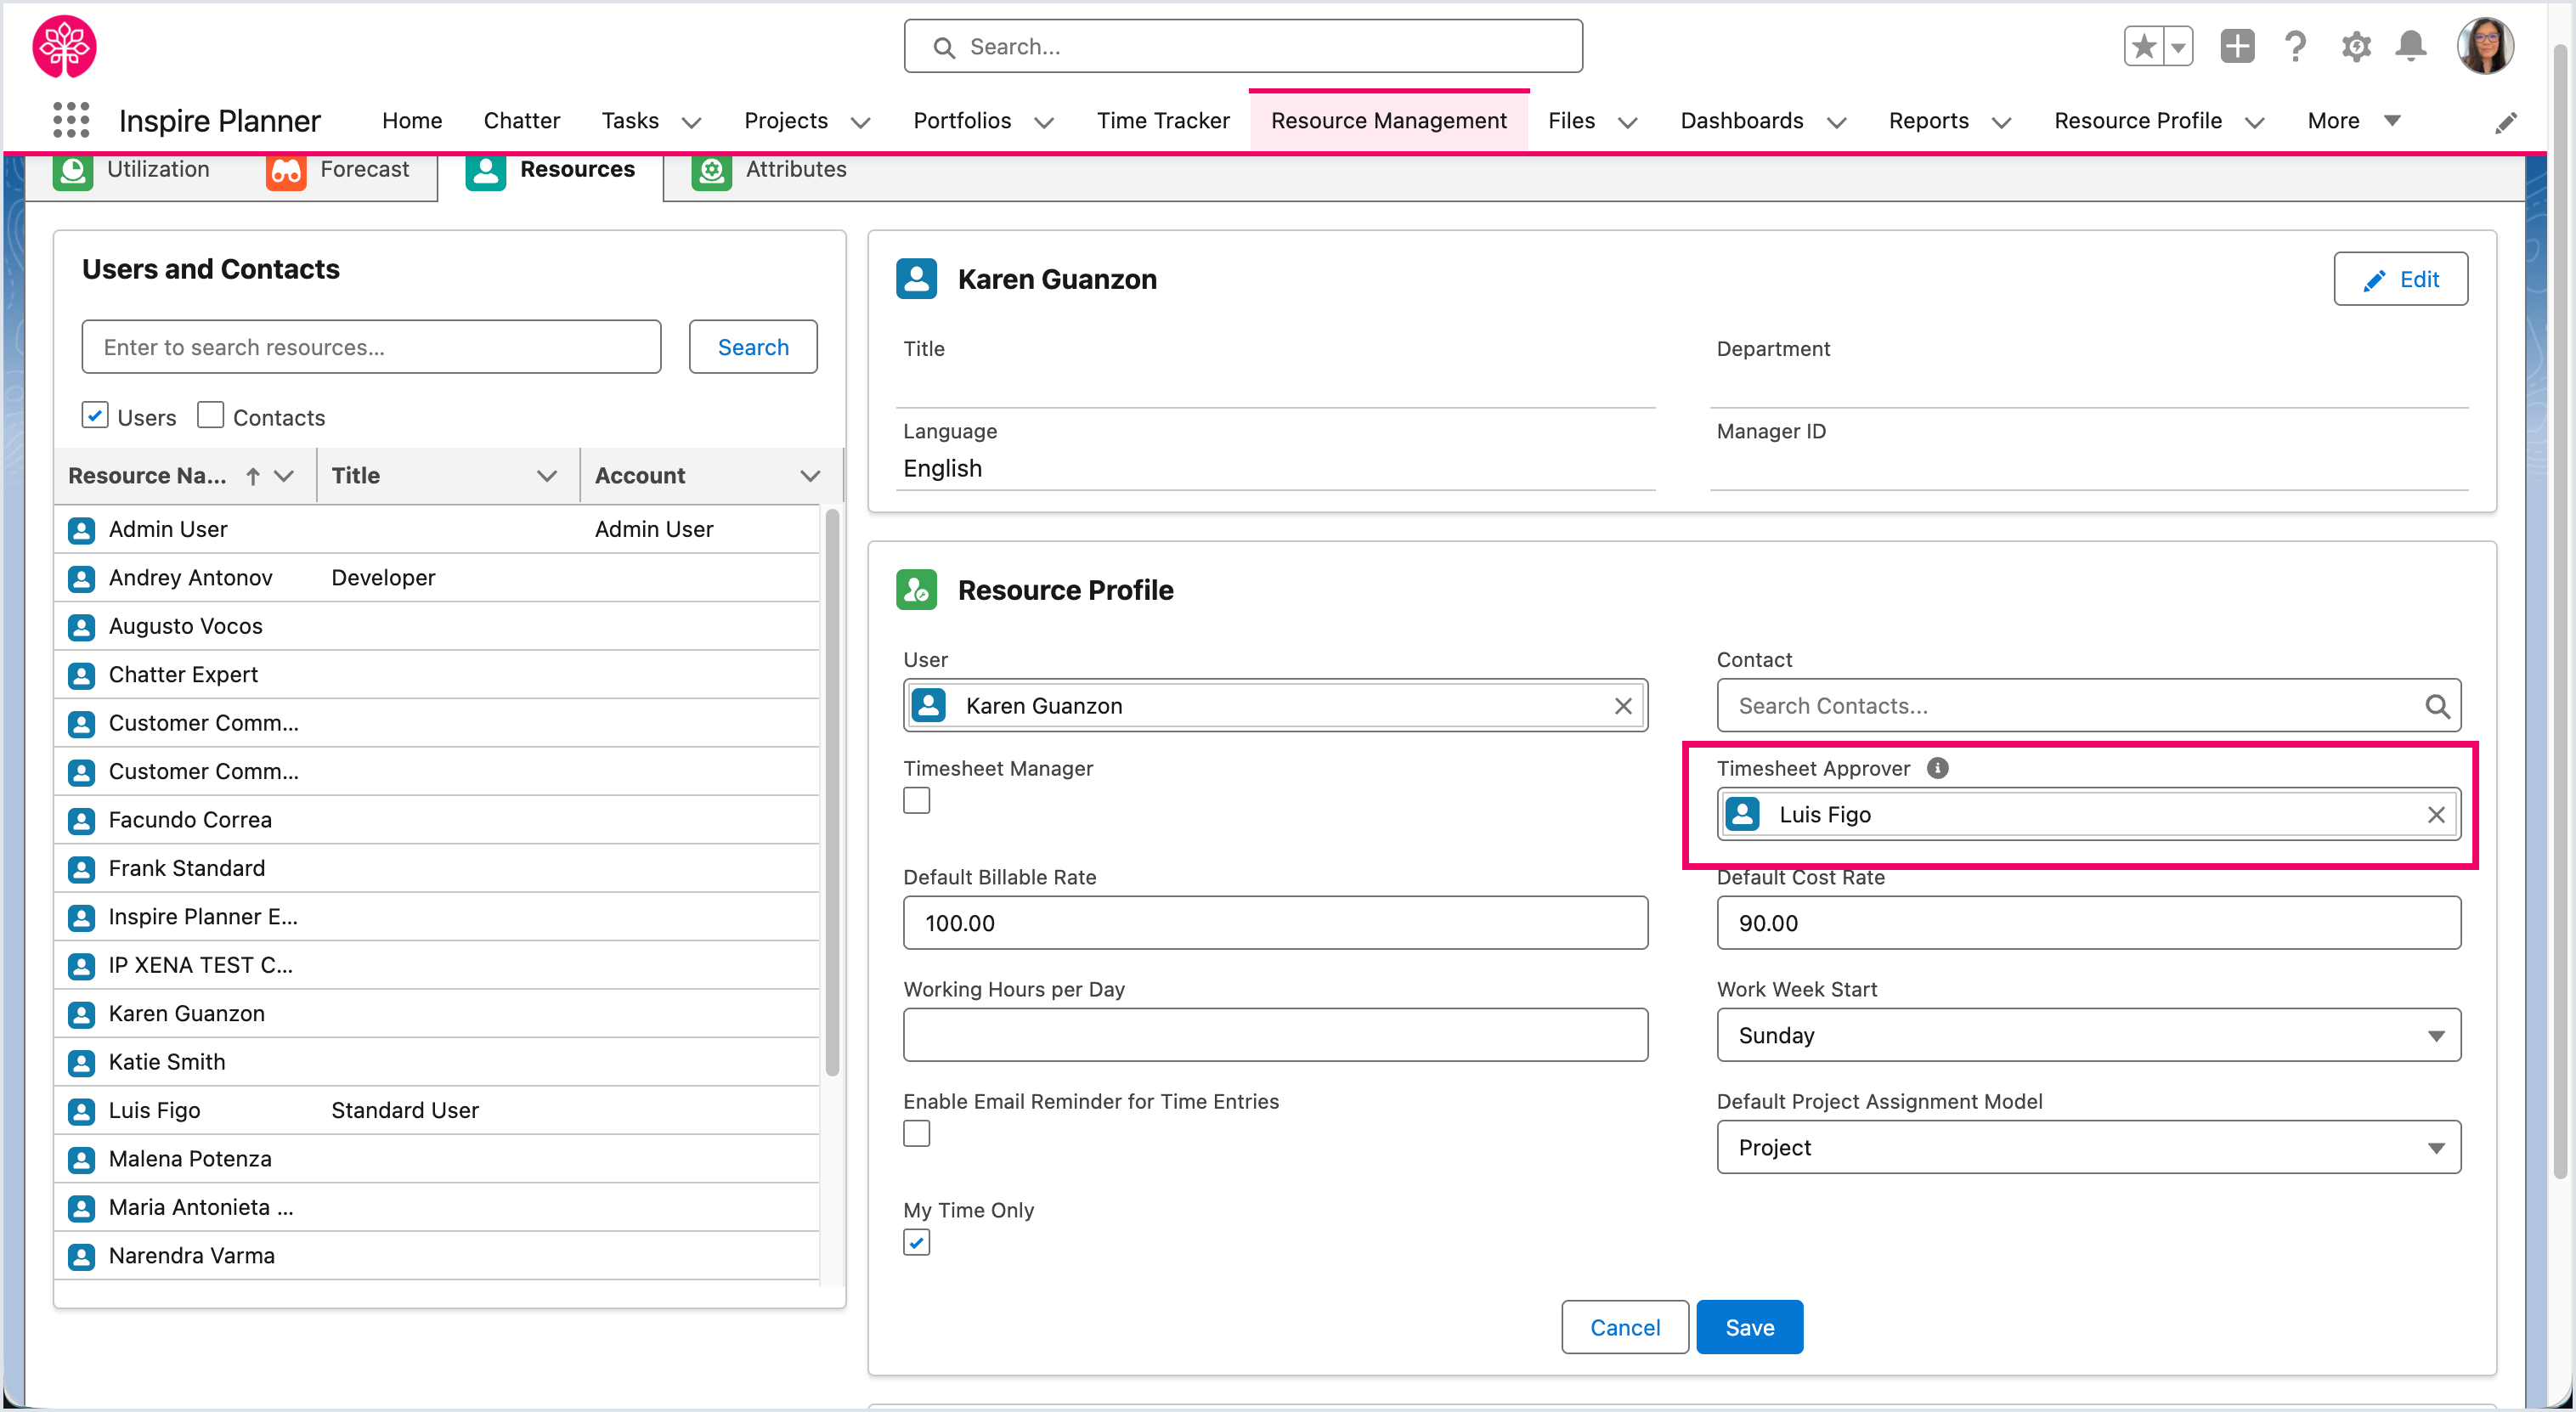This screenshot has height=1412, width=2576.
Task: Open the help question mark icon
Action: point(2296,47)
